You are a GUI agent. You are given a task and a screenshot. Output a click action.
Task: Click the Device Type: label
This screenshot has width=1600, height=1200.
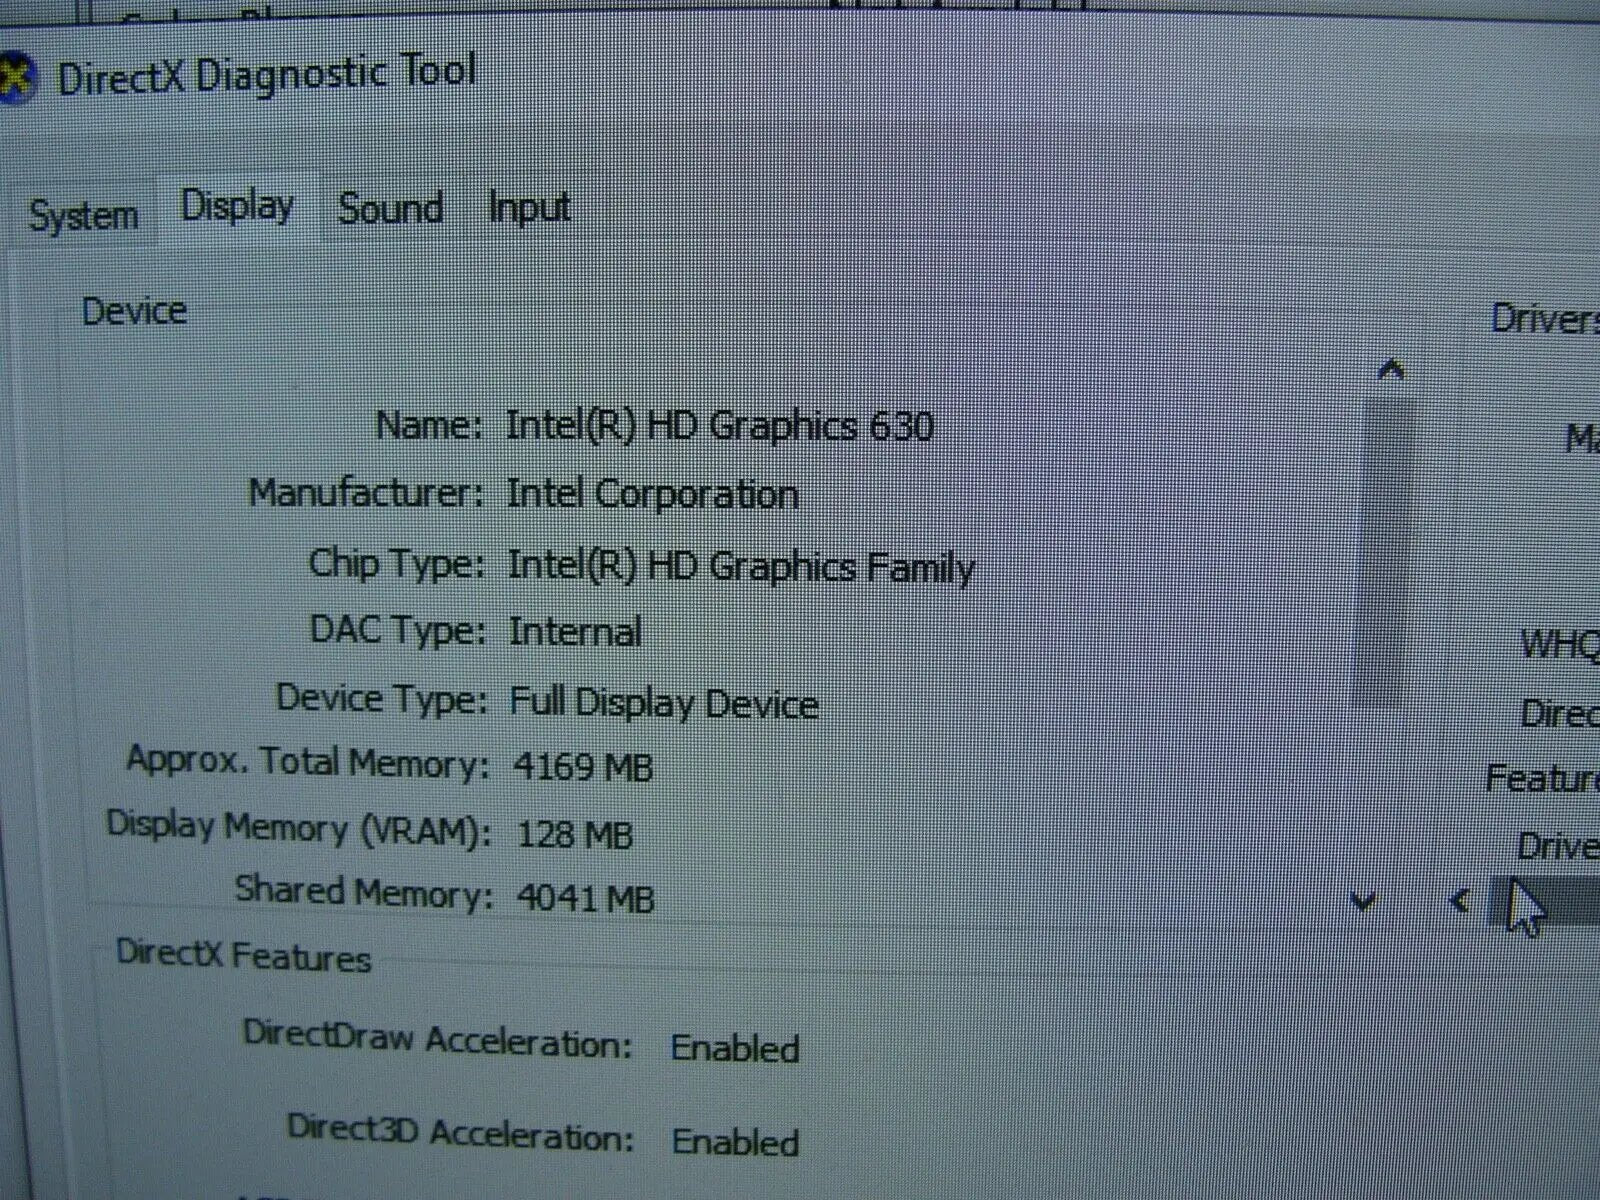pyautogui.click(x=381, y=698)
